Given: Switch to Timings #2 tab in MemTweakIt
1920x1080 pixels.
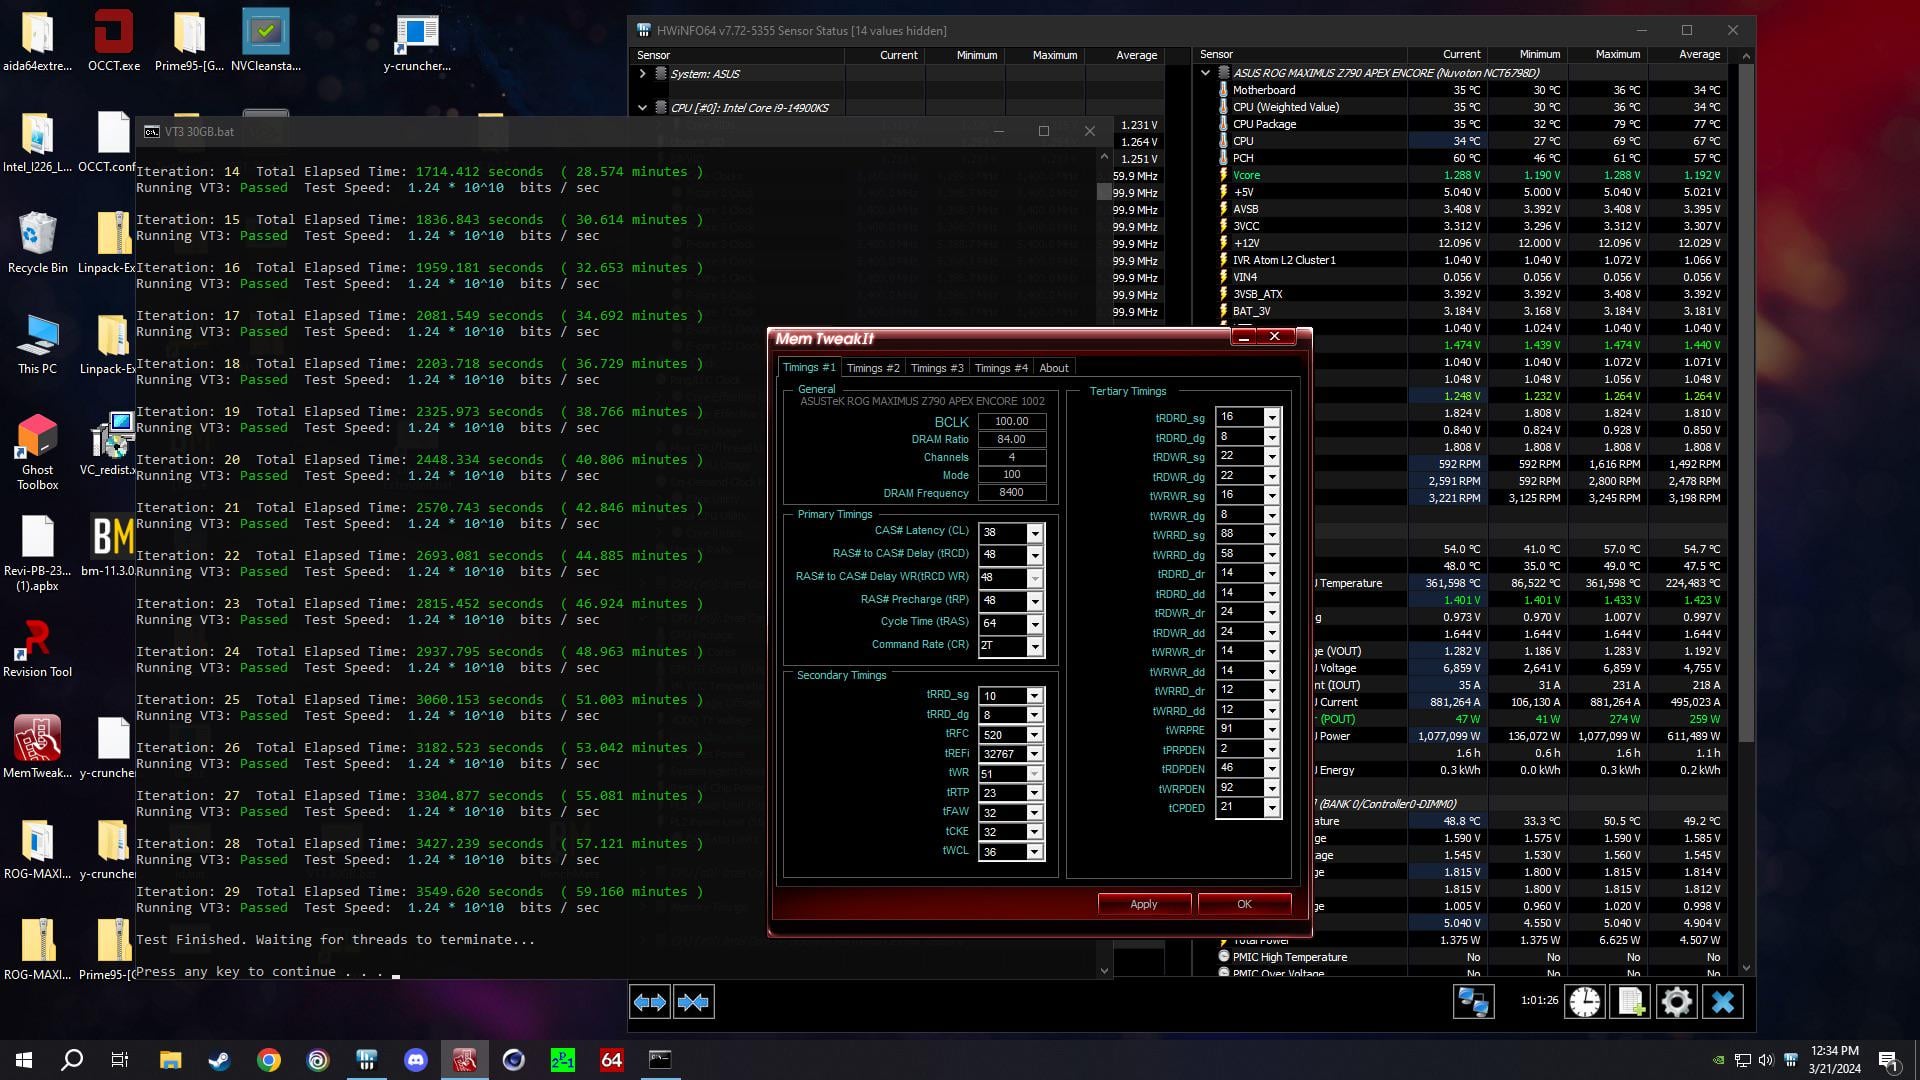Looking at the screenshot, I should (873, 368).
